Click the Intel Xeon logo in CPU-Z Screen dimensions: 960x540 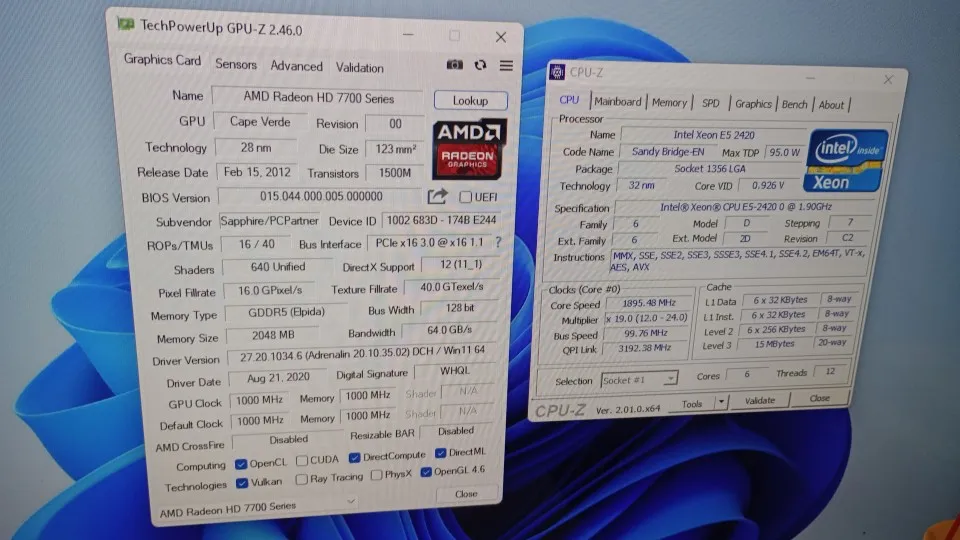click(847, 160)
